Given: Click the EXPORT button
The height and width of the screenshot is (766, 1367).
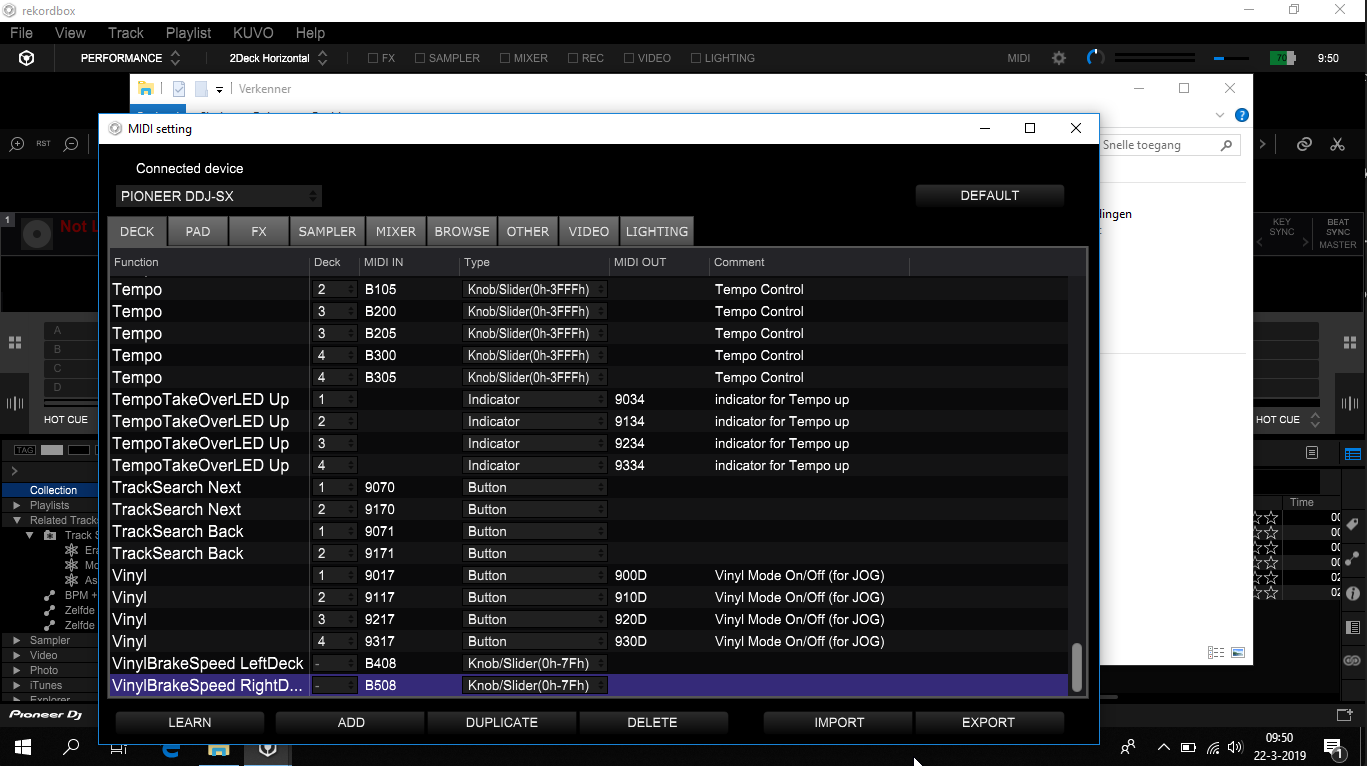Looking at the screenshot, I should (988, 722).
